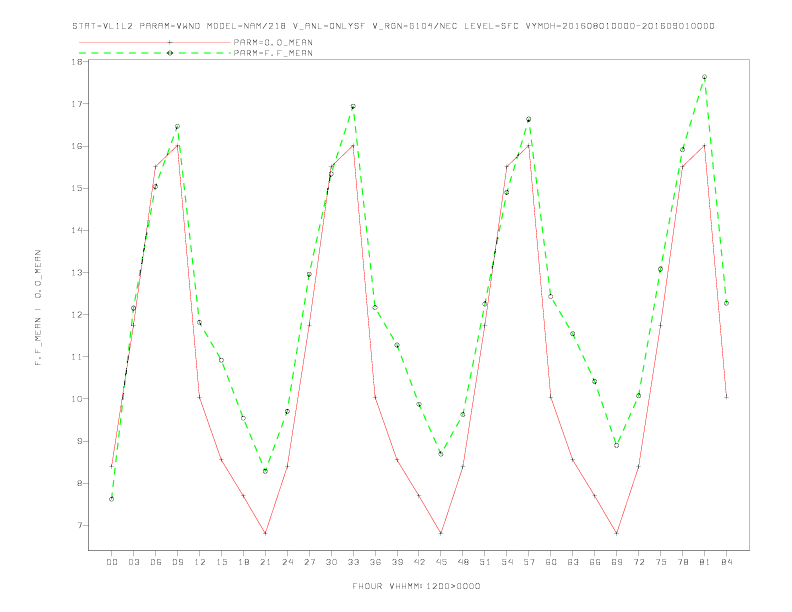Click the x-axis forecast hour label 84

point(726,562)
